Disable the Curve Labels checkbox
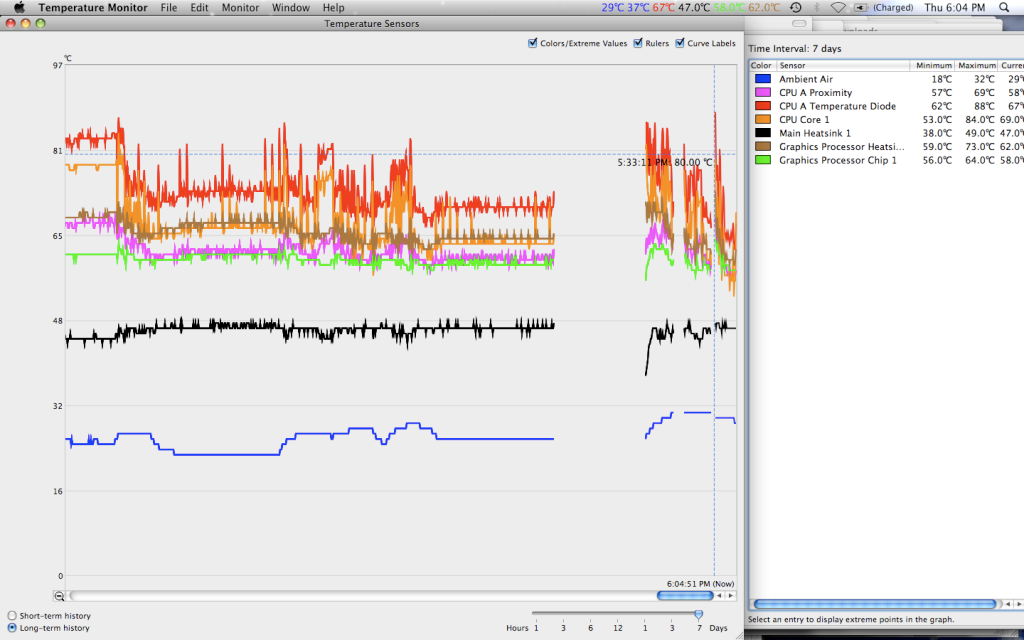The image size is (1024, 640). pos(680,43)
